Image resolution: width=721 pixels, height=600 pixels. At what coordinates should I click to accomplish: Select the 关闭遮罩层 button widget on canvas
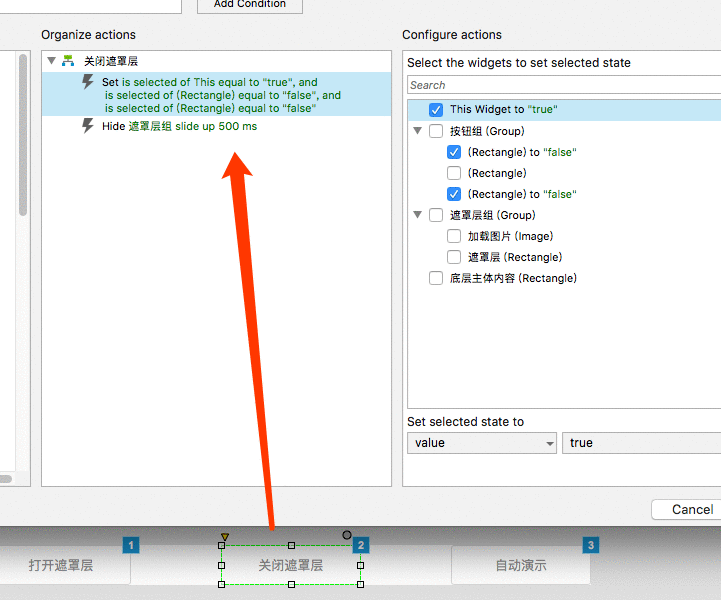pos(291,565)
